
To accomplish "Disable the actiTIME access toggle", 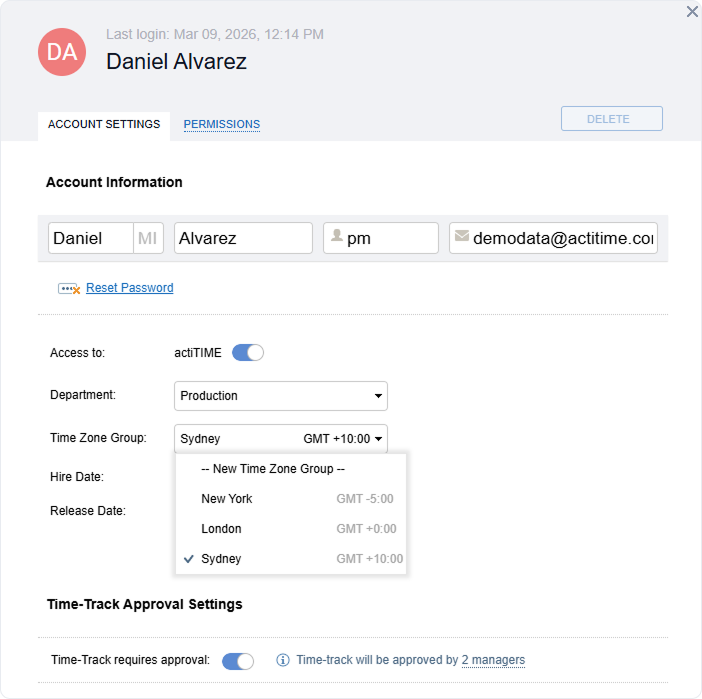I will coord(247,352).
